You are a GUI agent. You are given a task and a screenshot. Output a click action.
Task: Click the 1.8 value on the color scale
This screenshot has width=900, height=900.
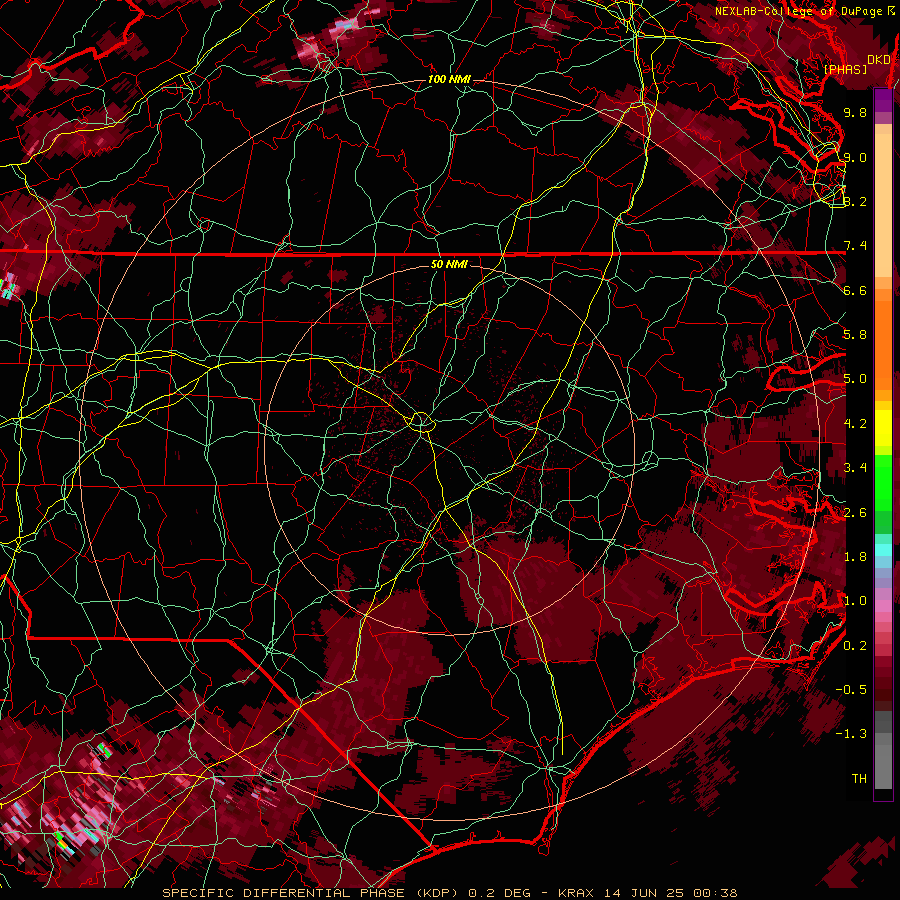(855, 557)
